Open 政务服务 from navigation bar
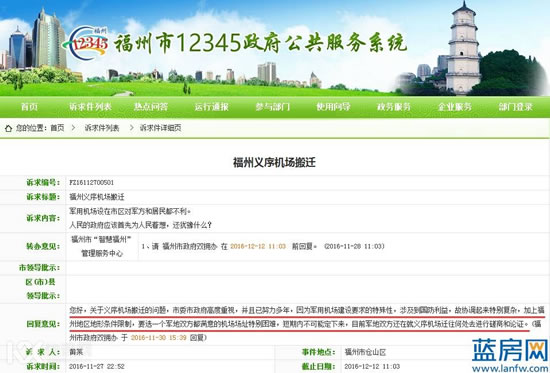Image resolution: width=550 pixels, height=373 pixels. (394, 107)
